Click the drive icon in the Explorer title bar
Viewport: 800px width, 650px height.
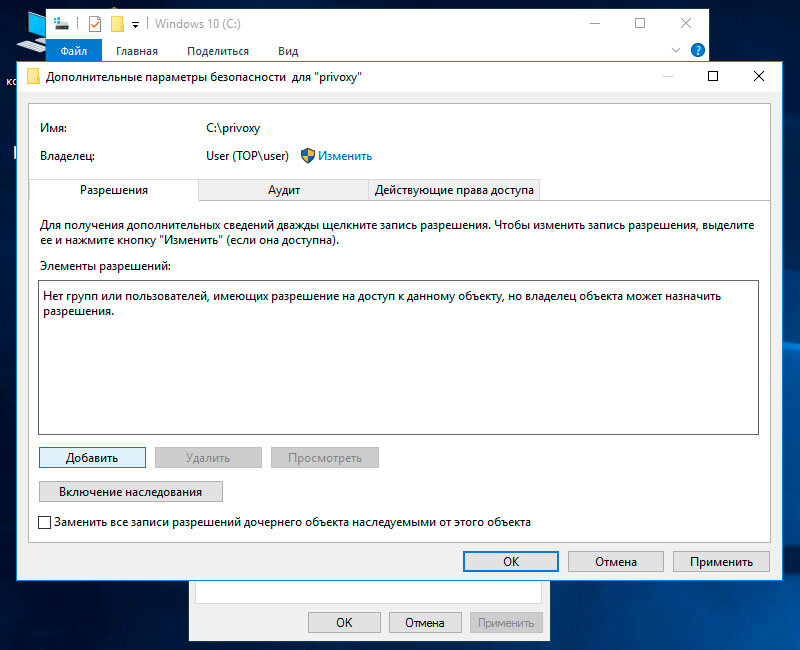(x=61, y=23)
